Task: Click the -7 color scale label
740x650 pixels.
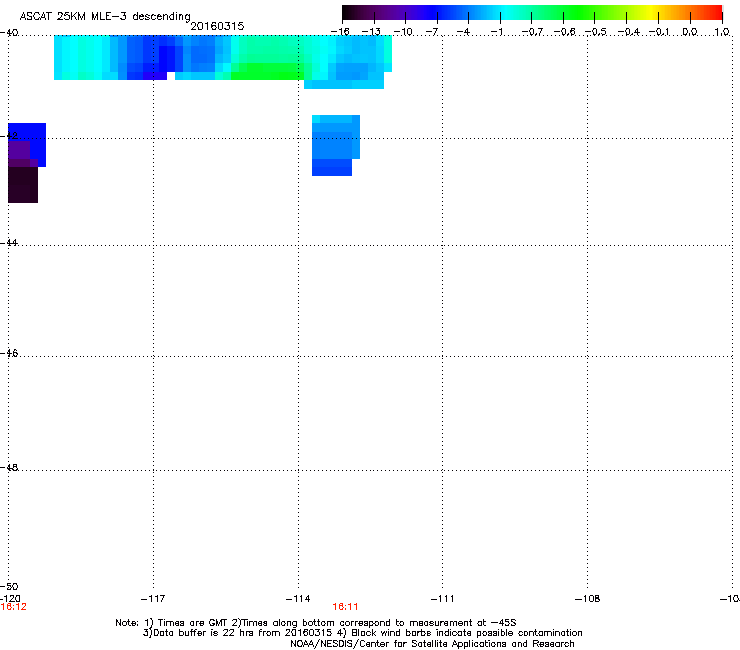Action: 432,32
